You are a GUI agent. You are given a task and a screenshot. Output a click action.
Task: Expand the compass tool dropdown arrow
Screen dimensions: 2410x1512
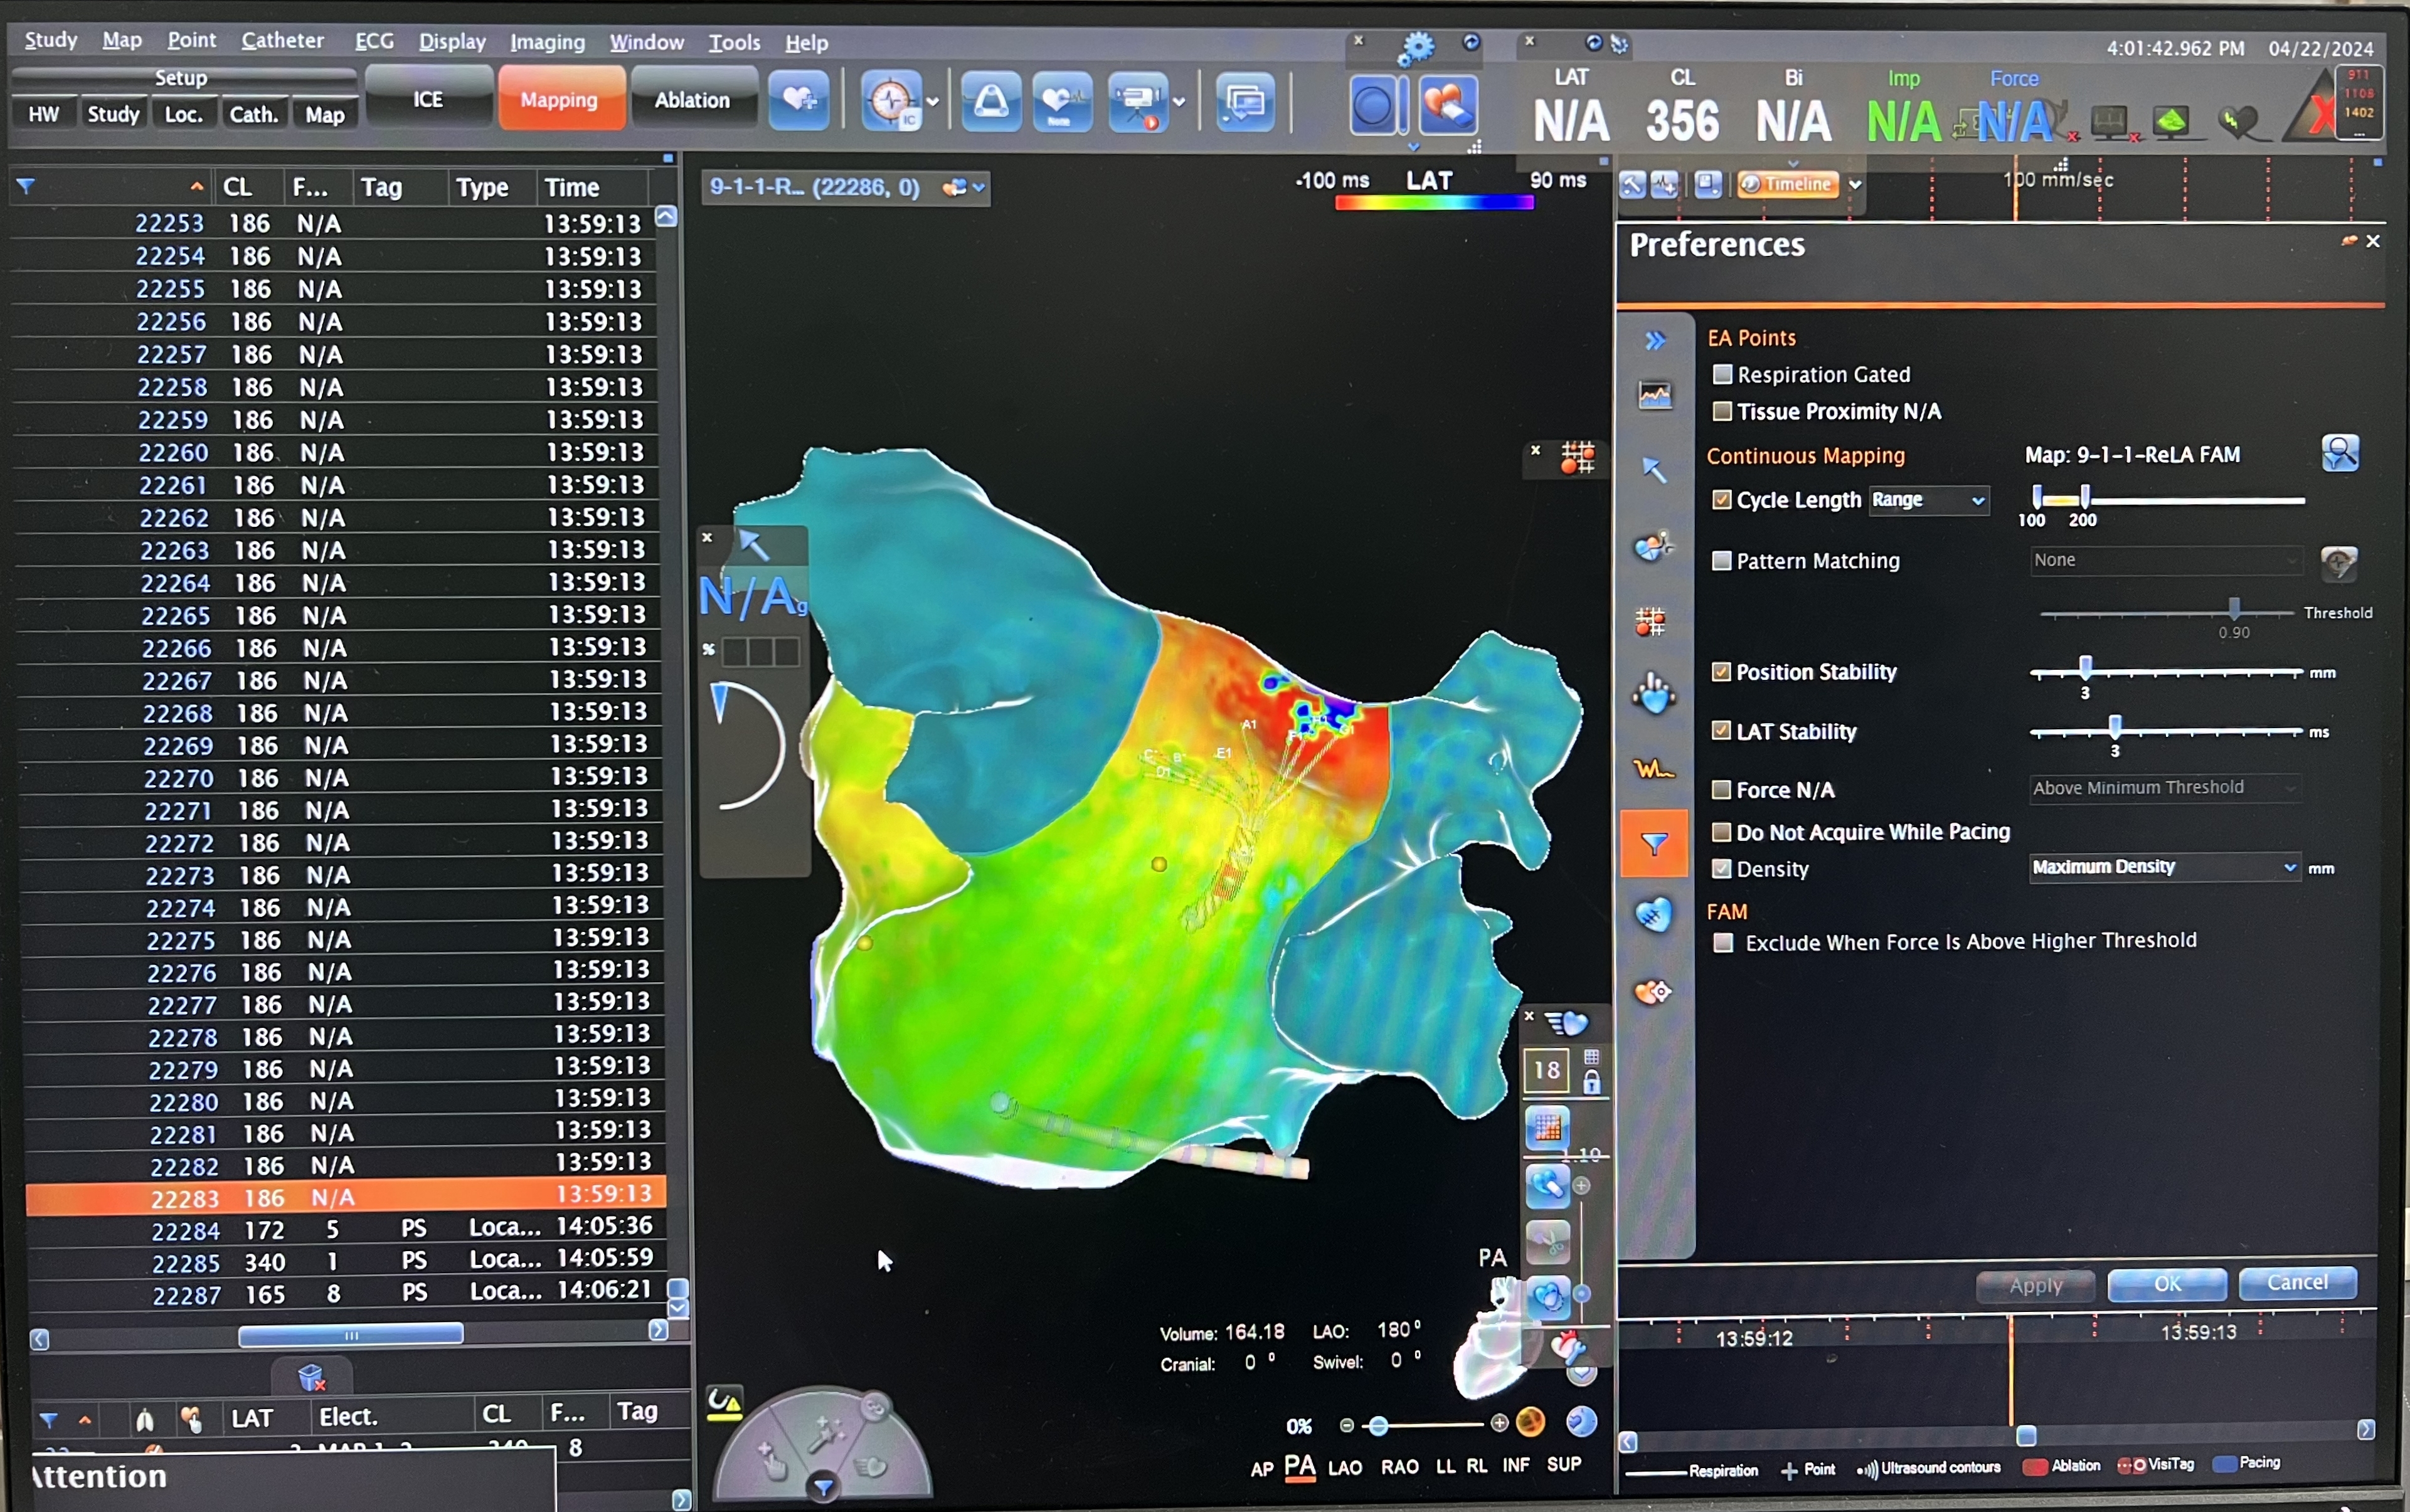click(933, 101)
